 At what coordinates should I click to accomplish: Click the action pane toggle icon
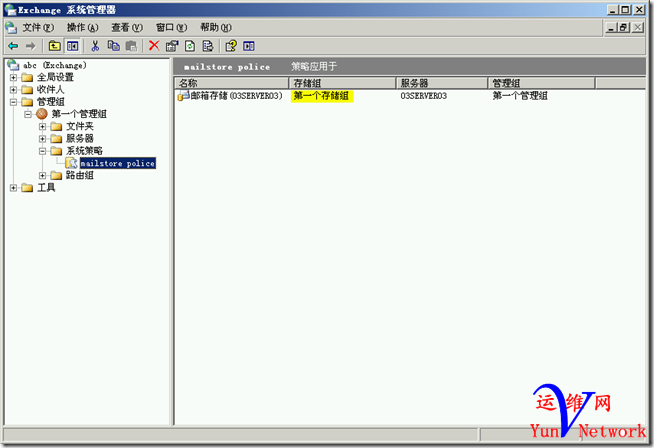[x=249, y=46]
